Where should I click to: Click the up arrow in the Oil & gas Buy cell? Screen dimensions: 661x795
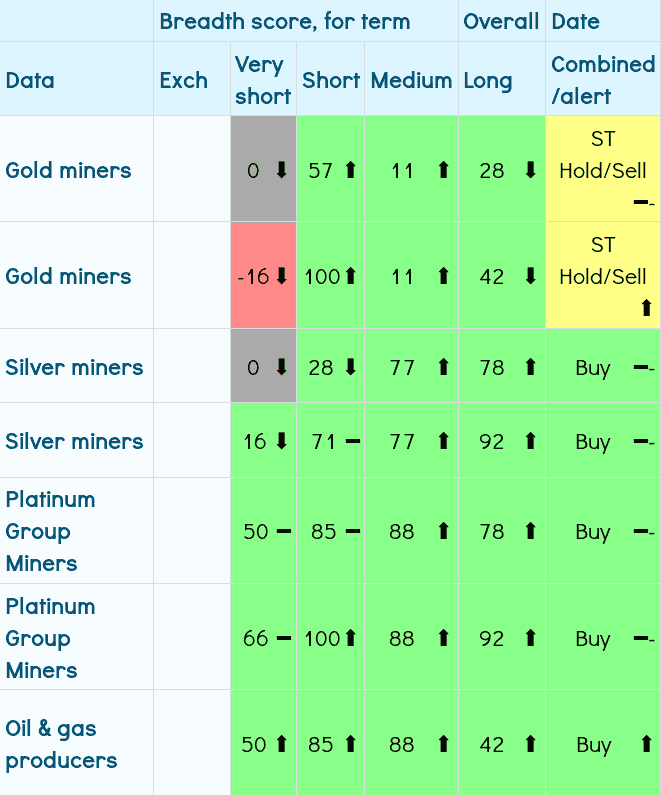click(x=645, y=745)
